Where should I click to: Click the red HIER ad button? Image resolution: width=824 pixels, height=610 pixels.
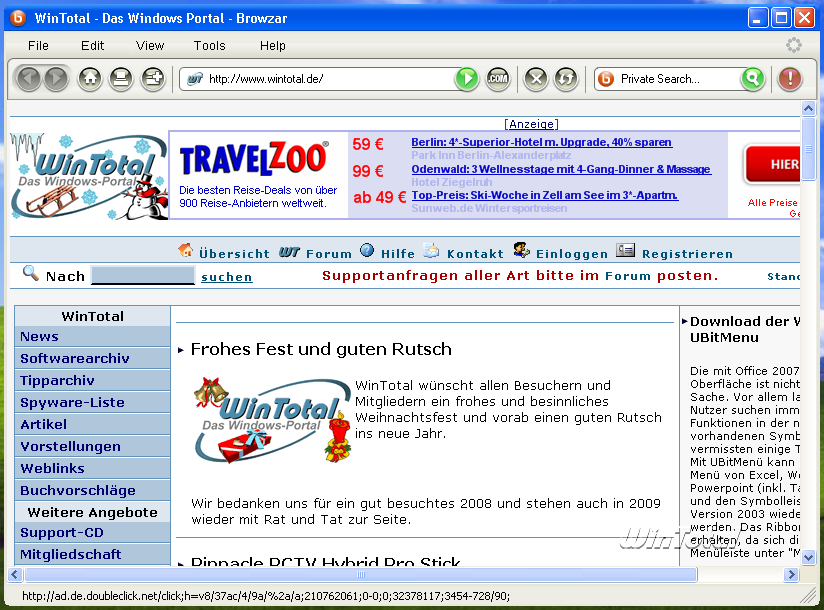click(772, 164)
